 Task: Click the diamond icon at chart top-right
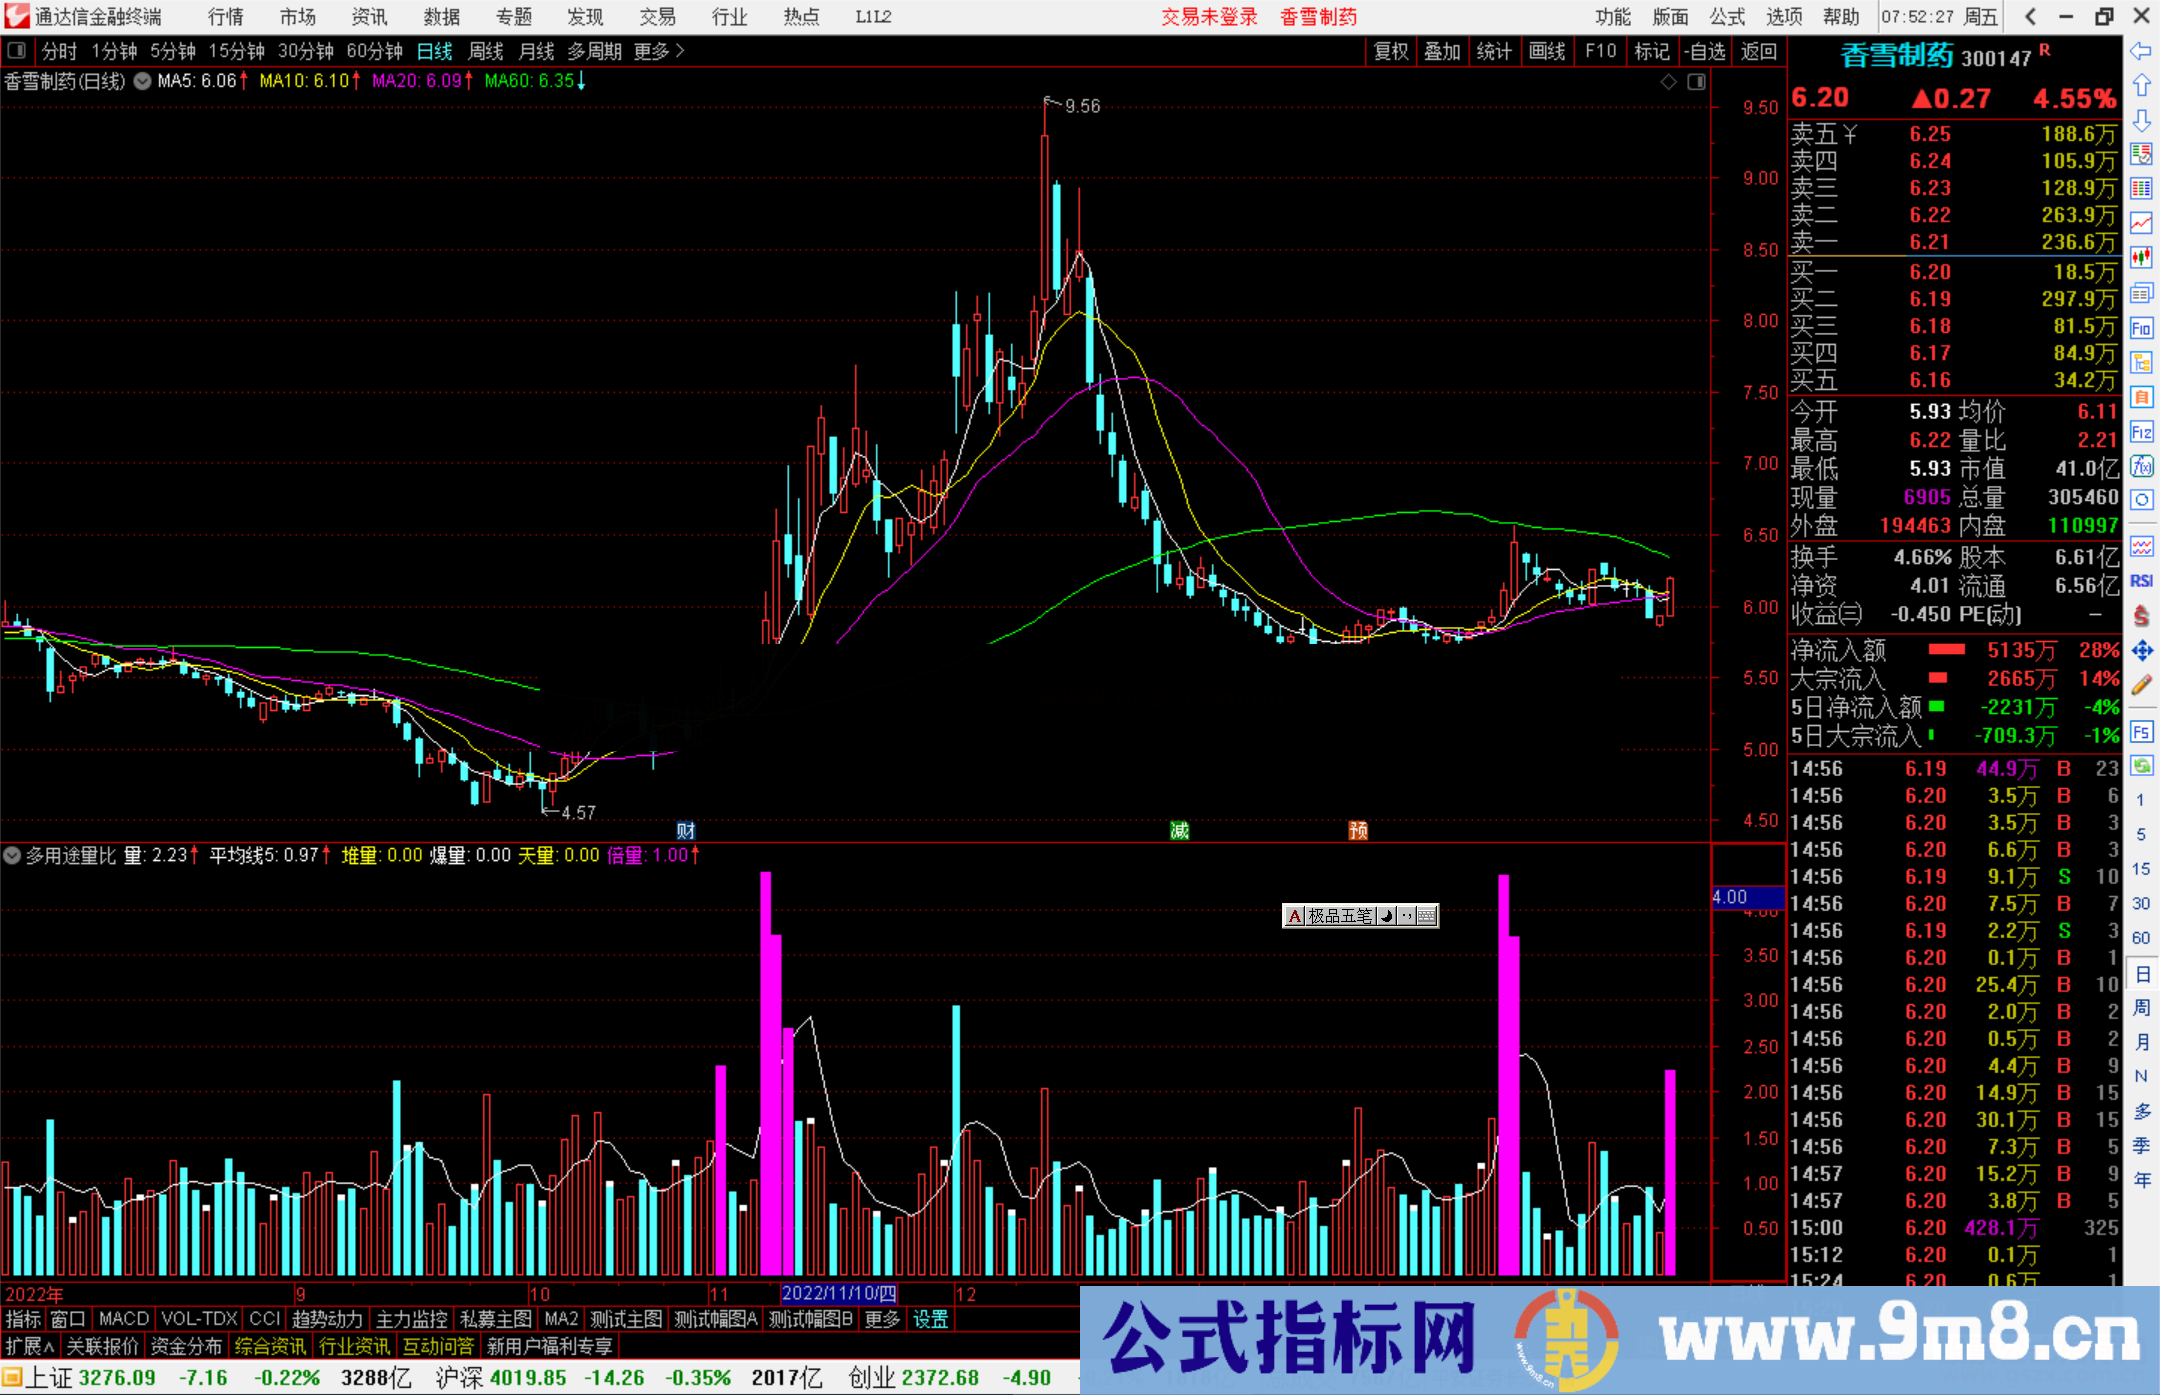[x=1668, y=82]
